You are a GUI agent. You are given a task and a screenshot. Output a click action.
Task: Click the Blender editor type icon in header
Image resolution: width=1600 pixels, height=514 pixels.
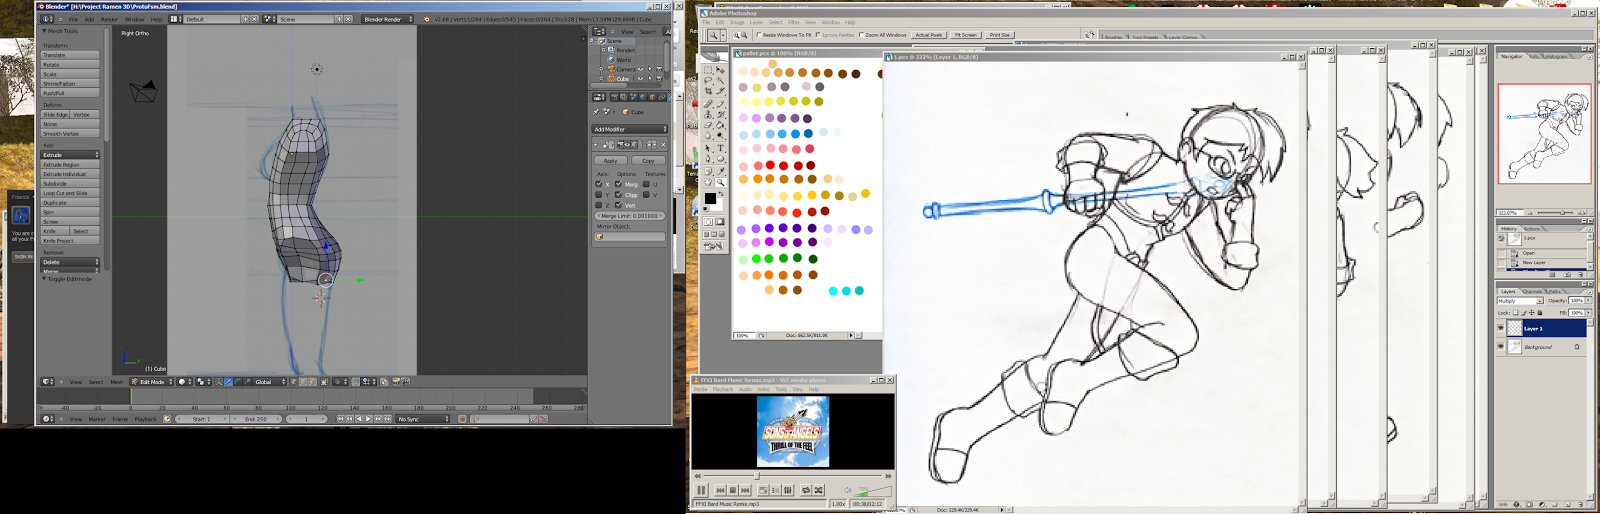click(47, 19)
